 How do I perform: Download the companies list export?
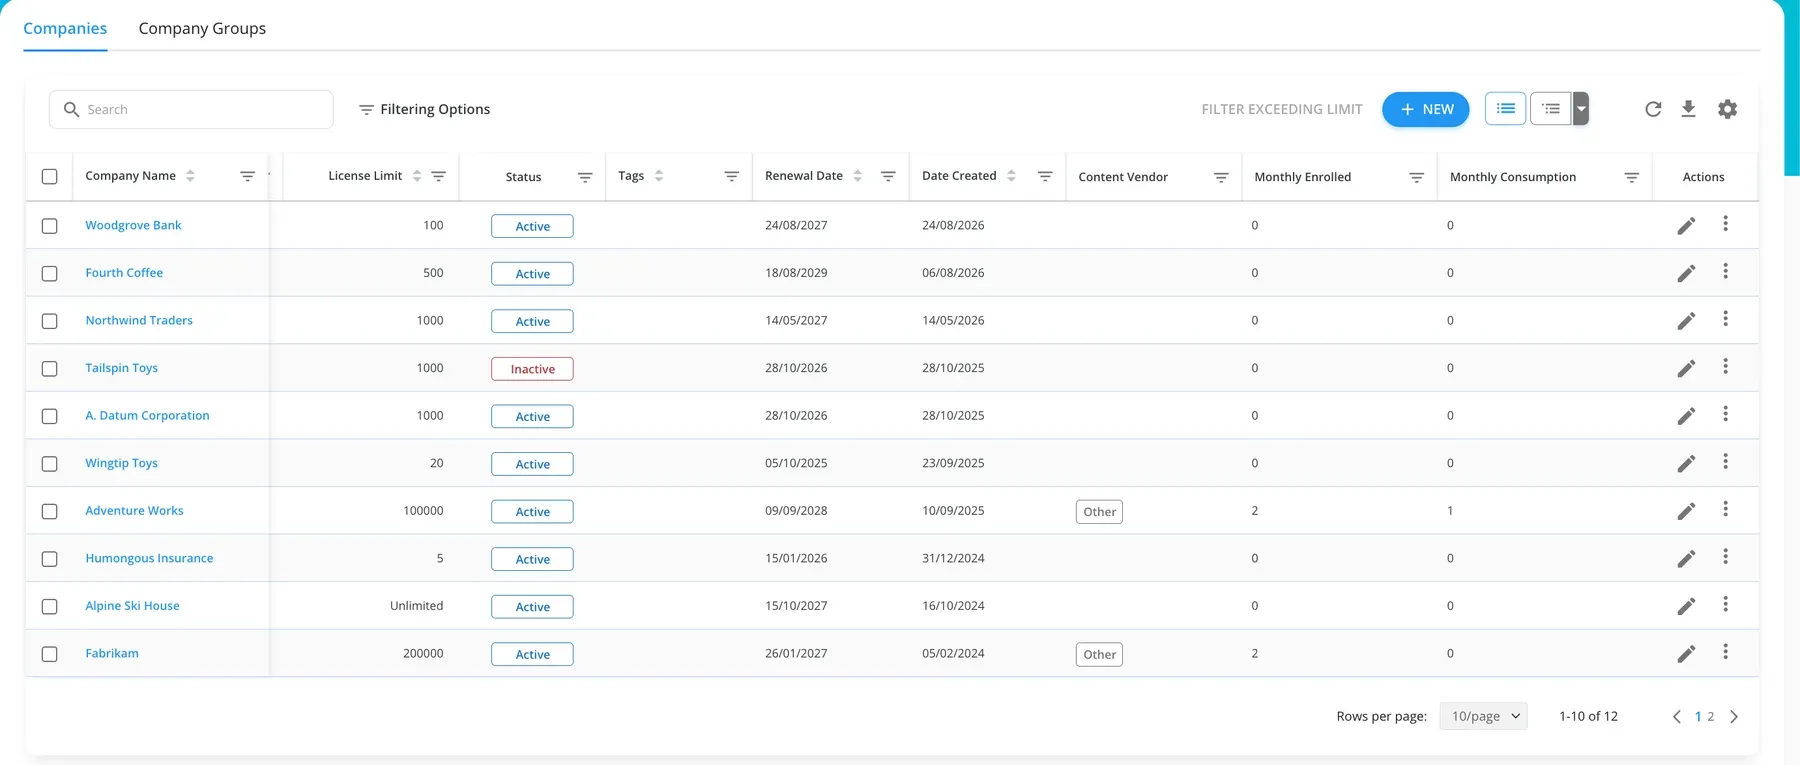1688,109
